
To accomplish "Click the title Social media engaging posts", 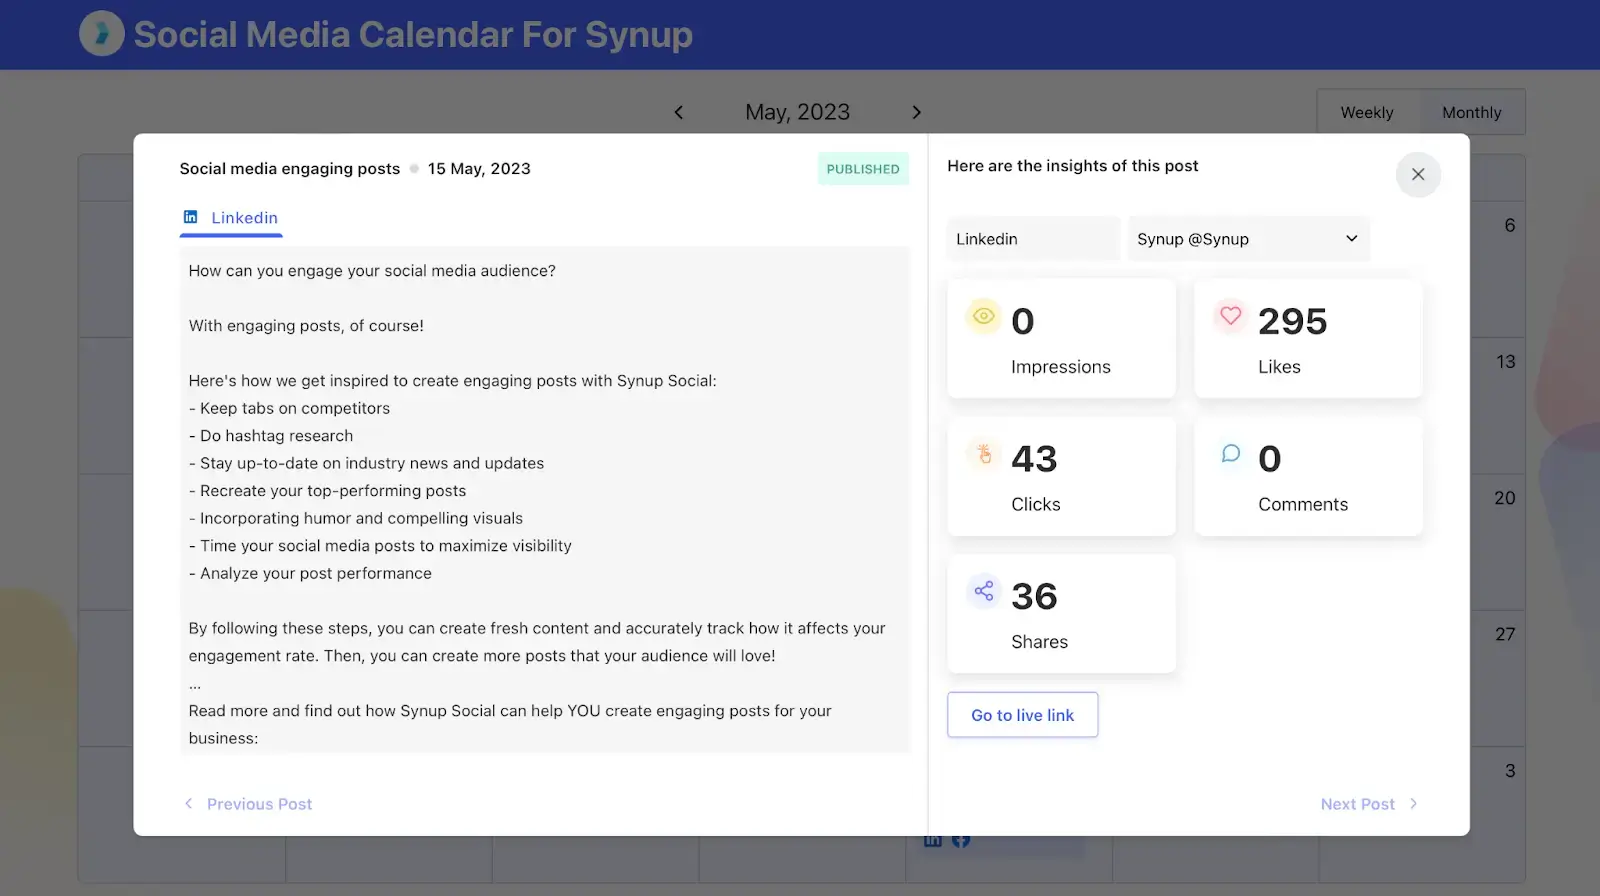I will click(x=290, y=169).
